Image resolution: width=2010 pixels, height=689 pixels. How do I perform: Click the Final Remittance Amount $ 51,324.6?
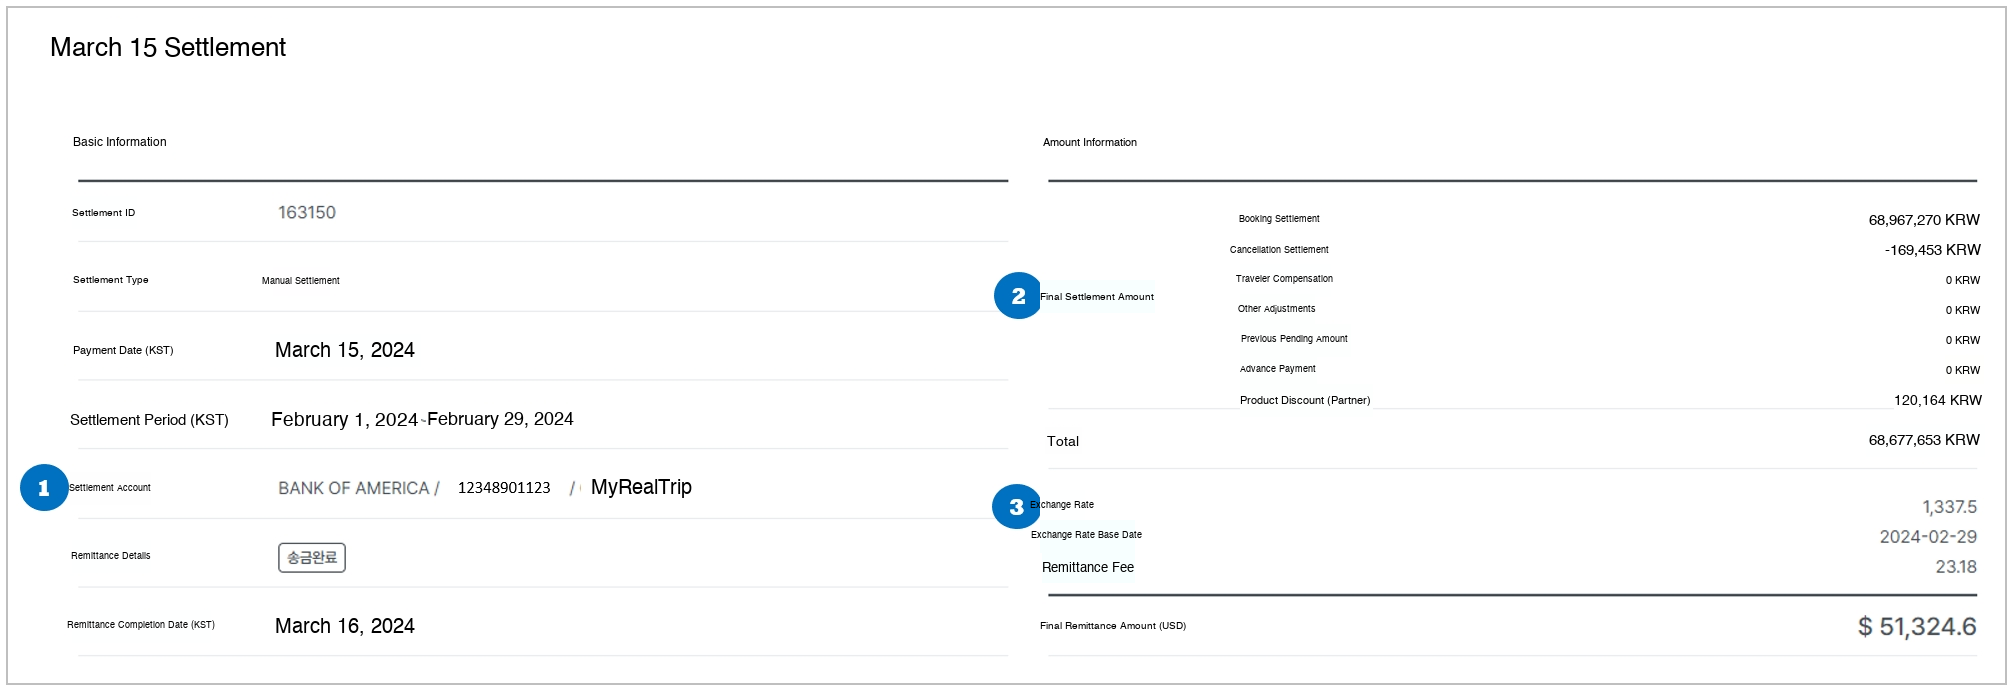click(1916, 627)
